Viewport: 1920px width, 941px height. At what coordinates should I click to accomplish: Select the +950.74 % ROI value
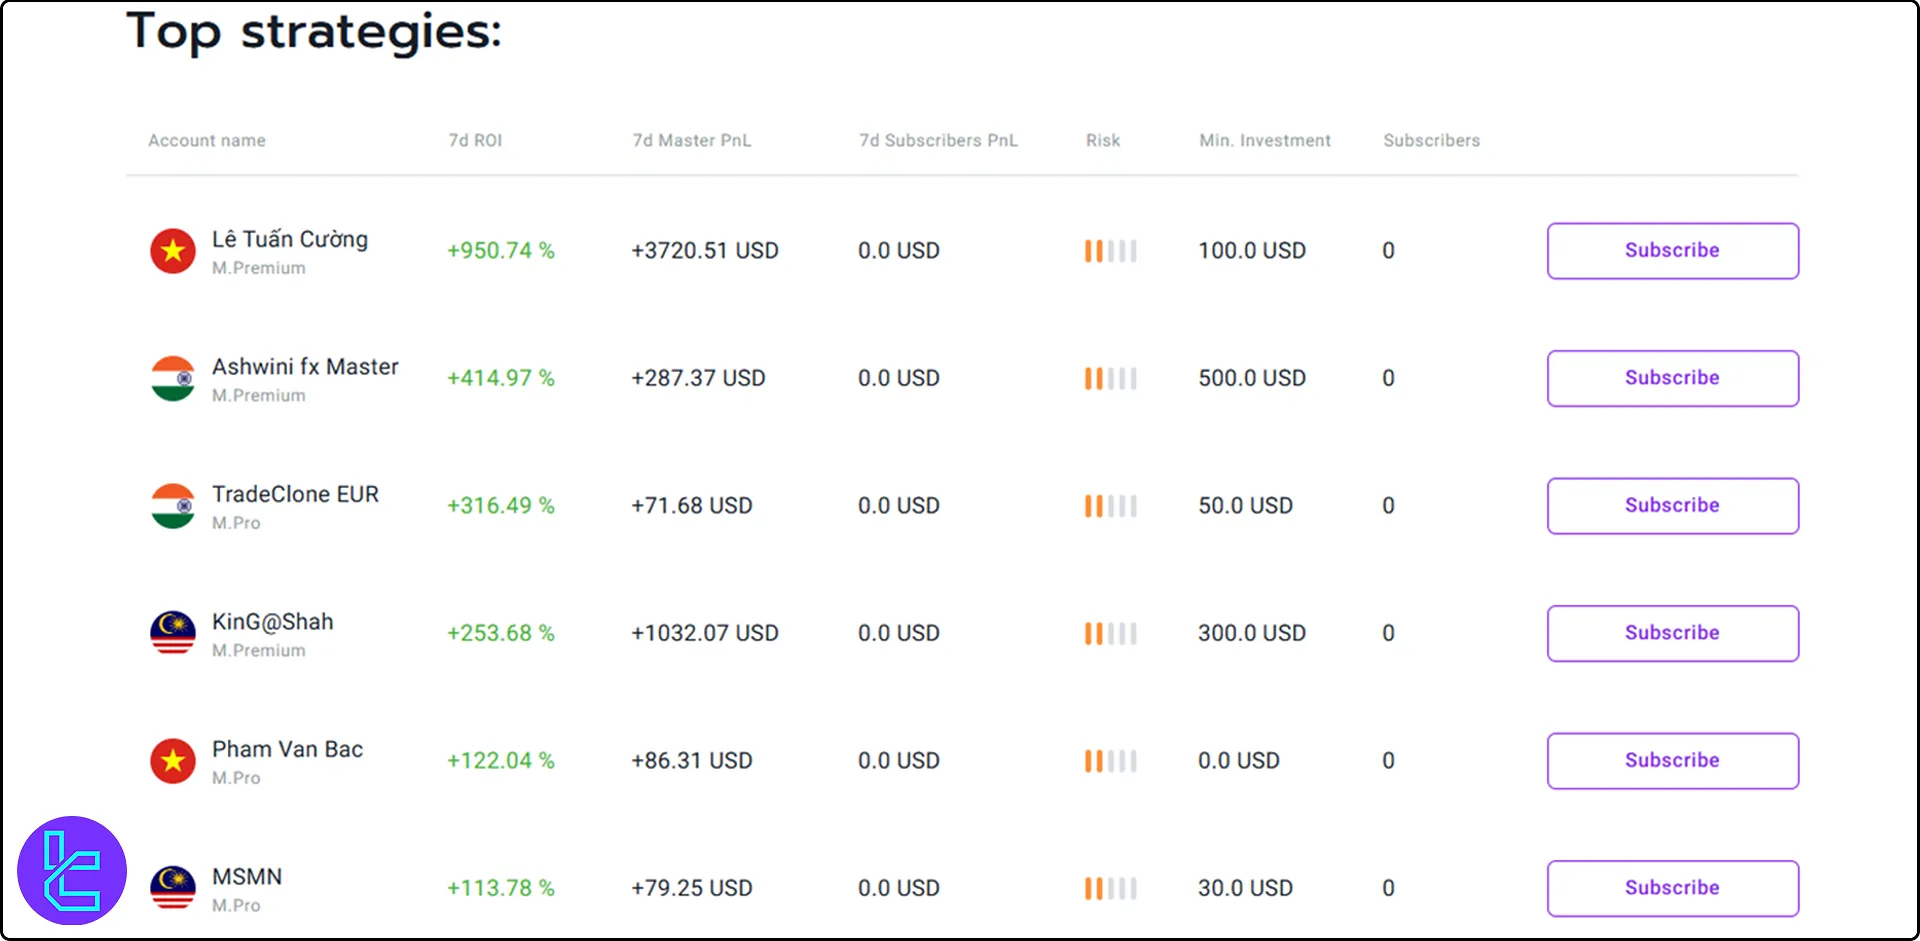point(500,251)
